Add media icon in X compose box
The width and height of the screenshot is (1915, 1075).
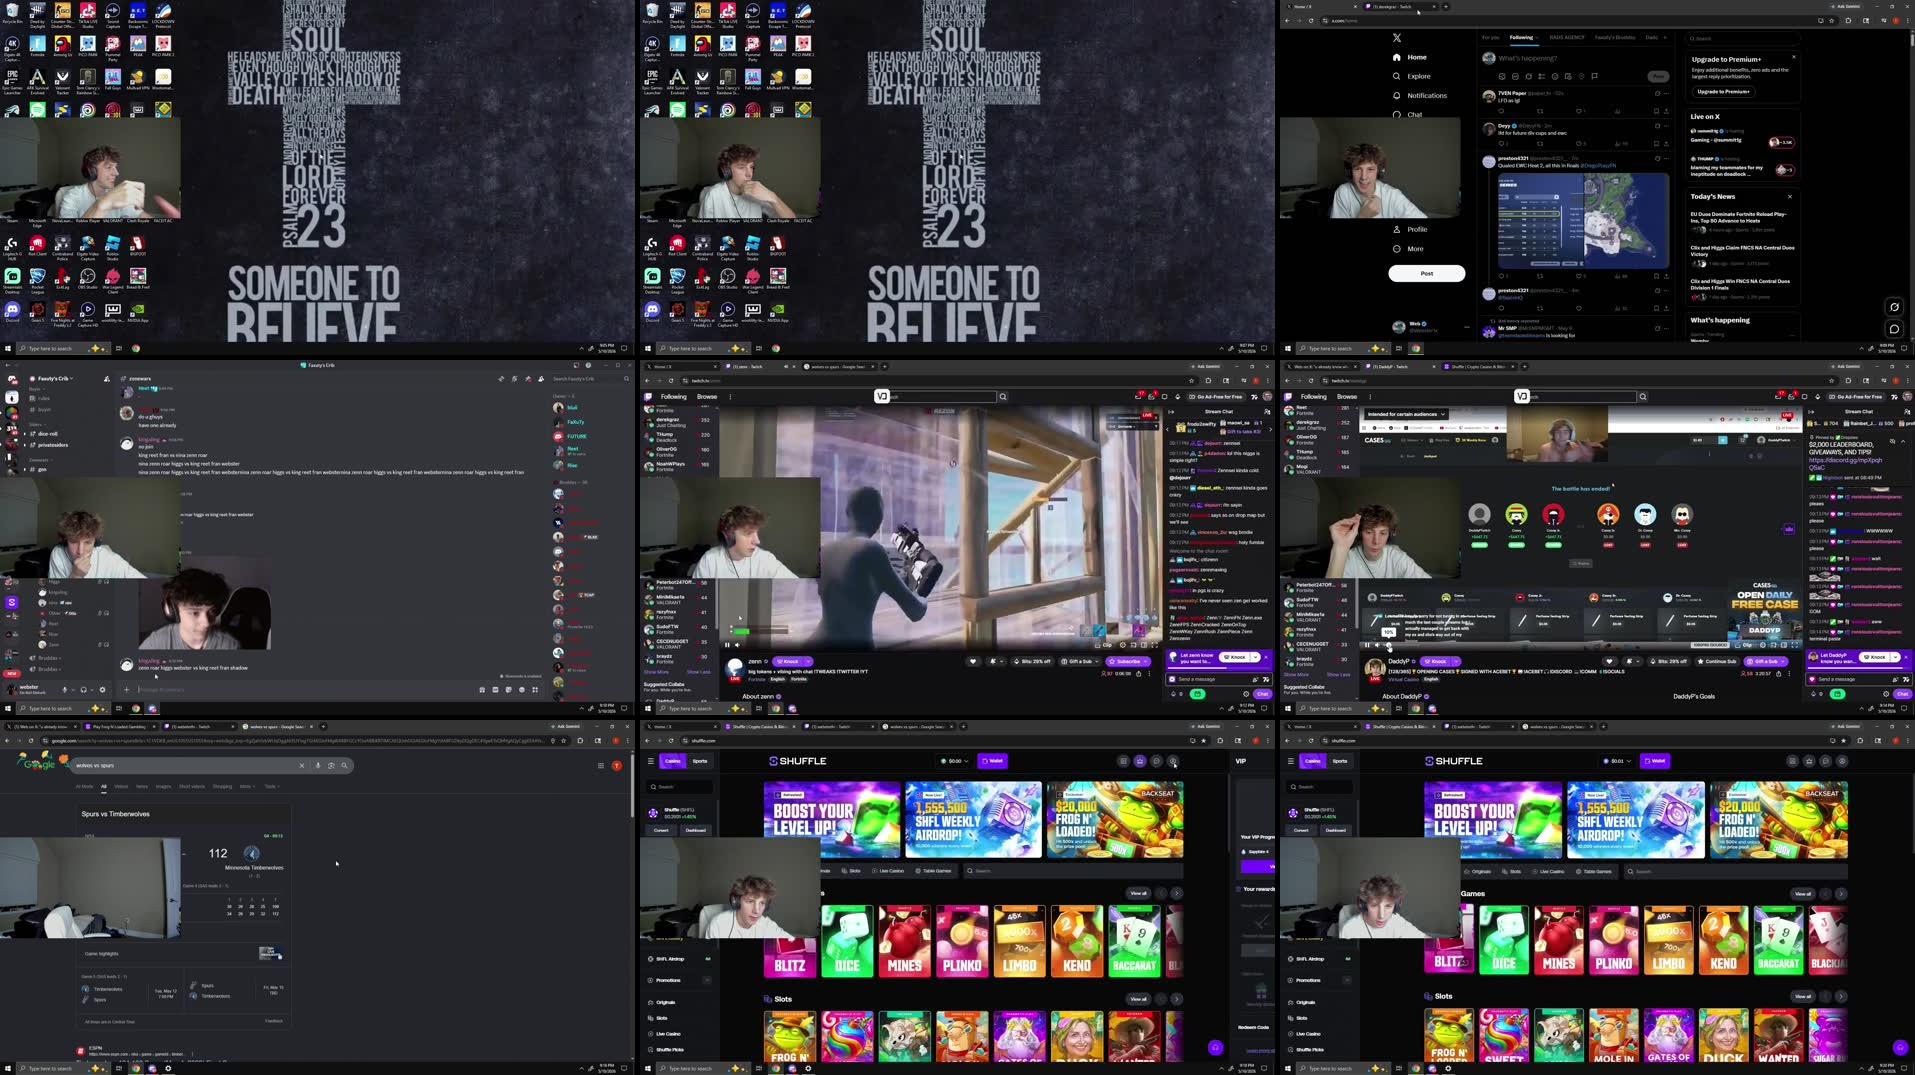coord(1501,76)
